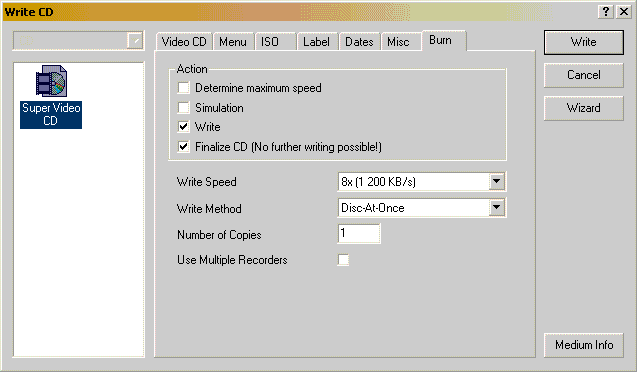
Task: Click the Finalize CD label text
Action: click(288, 147)
